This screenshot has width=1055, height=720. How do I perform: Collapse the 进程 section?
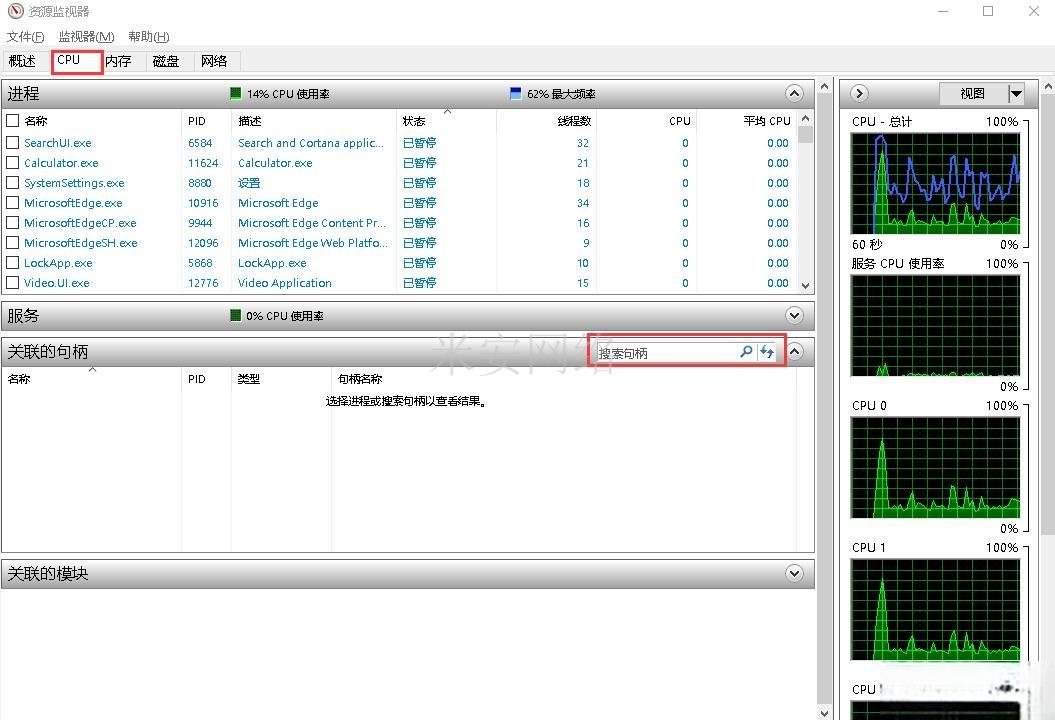pos(795,93)
